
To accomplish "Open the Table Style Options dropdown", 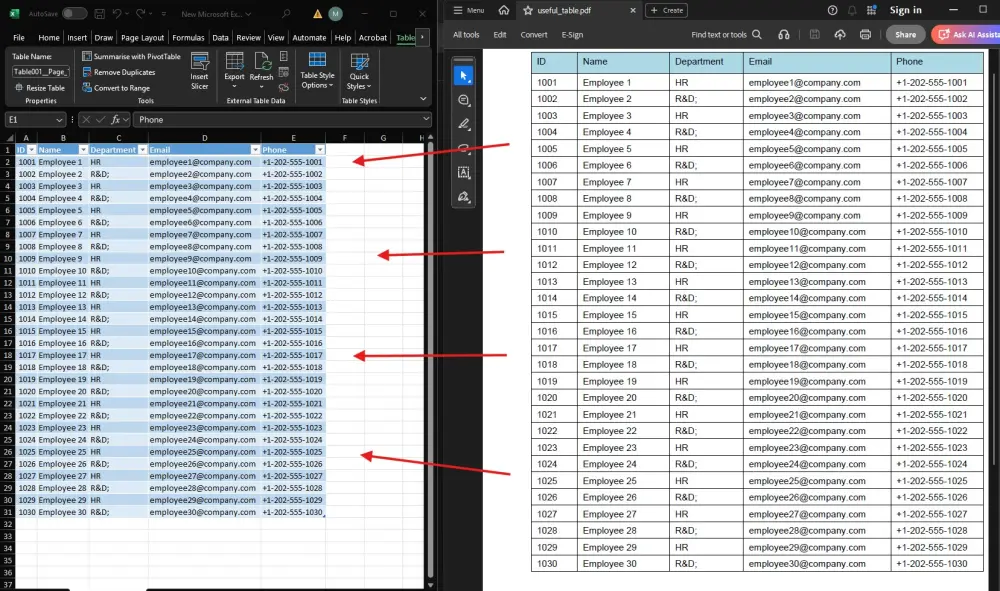I will pyautogui.click(x=317, y=72).
